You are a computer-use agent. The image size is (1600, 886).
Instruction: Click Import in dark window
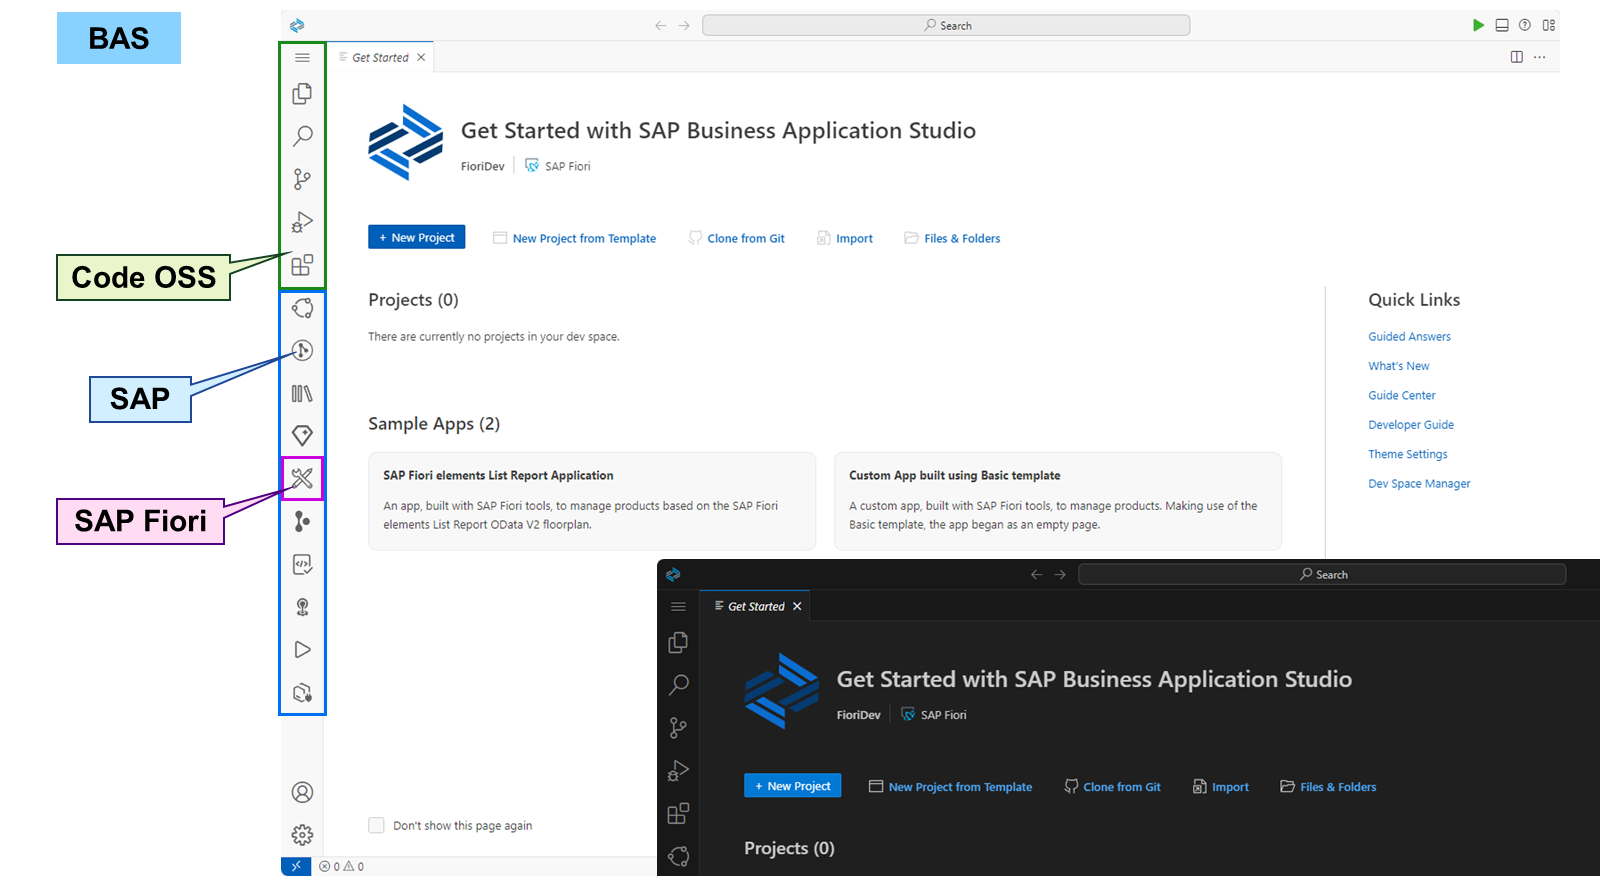click(x=1221, y=787)
